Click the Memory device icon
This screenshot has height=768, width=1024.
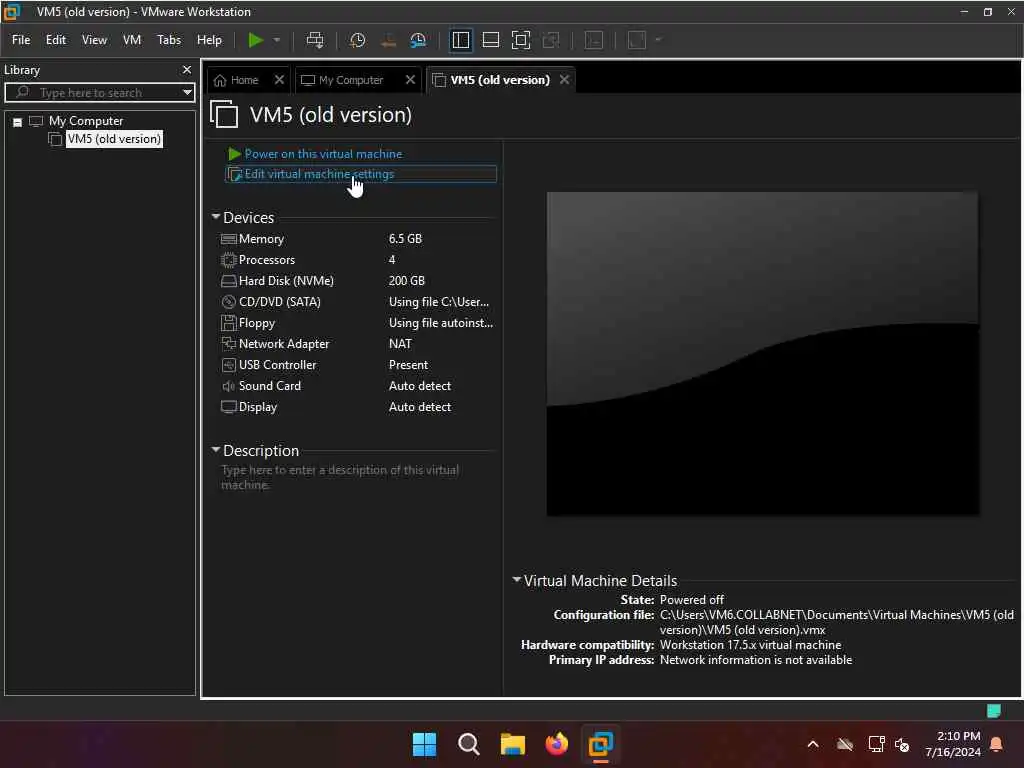click(229, 239)
